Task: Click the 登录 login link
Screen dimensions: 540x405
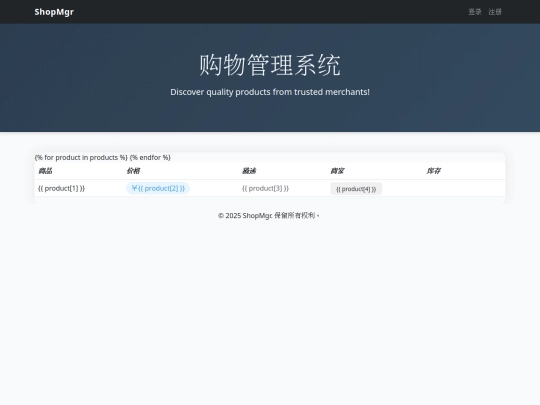Action: click(x=475, y=12)
